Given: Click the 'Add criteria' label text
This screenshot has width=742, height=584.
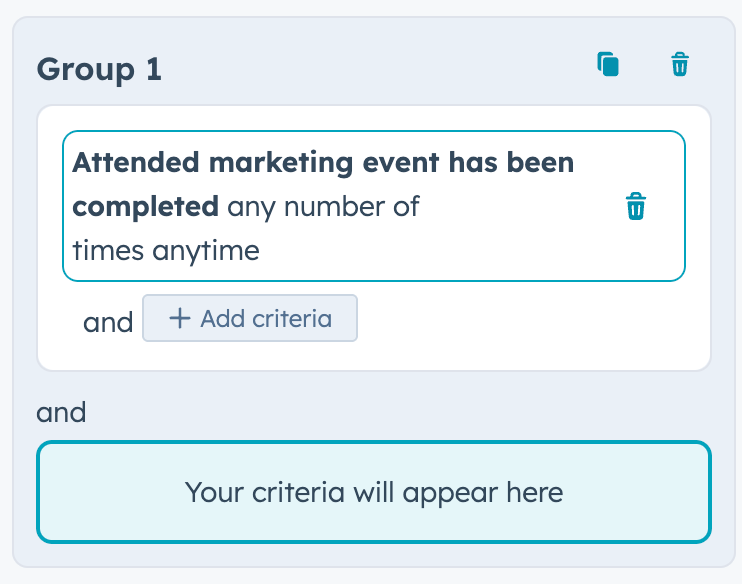Looking at the screenshot, I should [x=266, y=318].
